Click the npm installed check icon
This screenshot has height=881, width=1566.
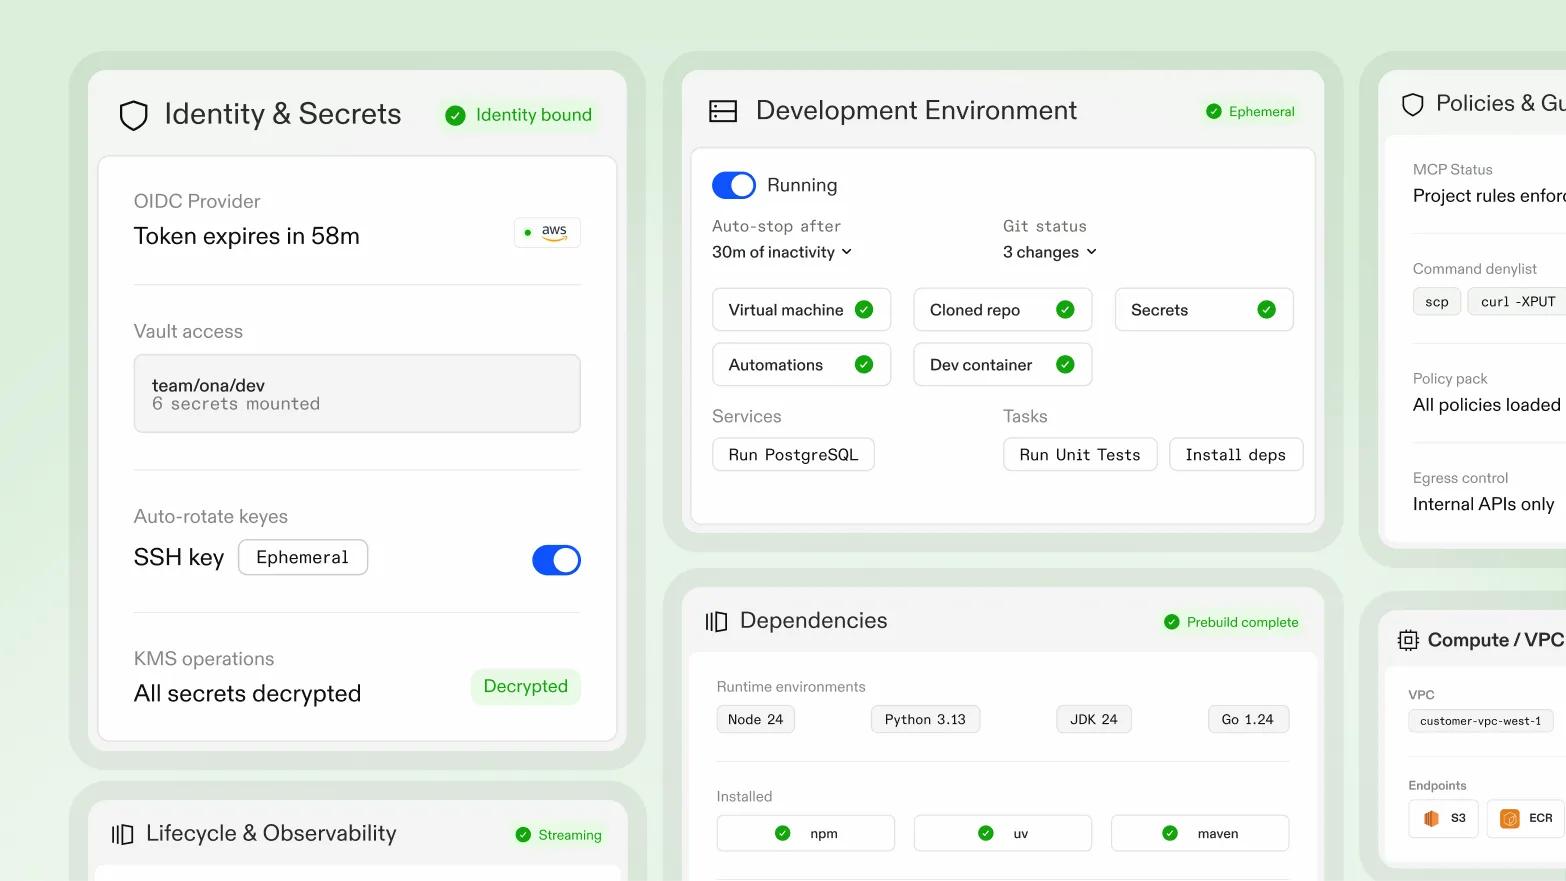pyautogui.click(x=783, y=833)
